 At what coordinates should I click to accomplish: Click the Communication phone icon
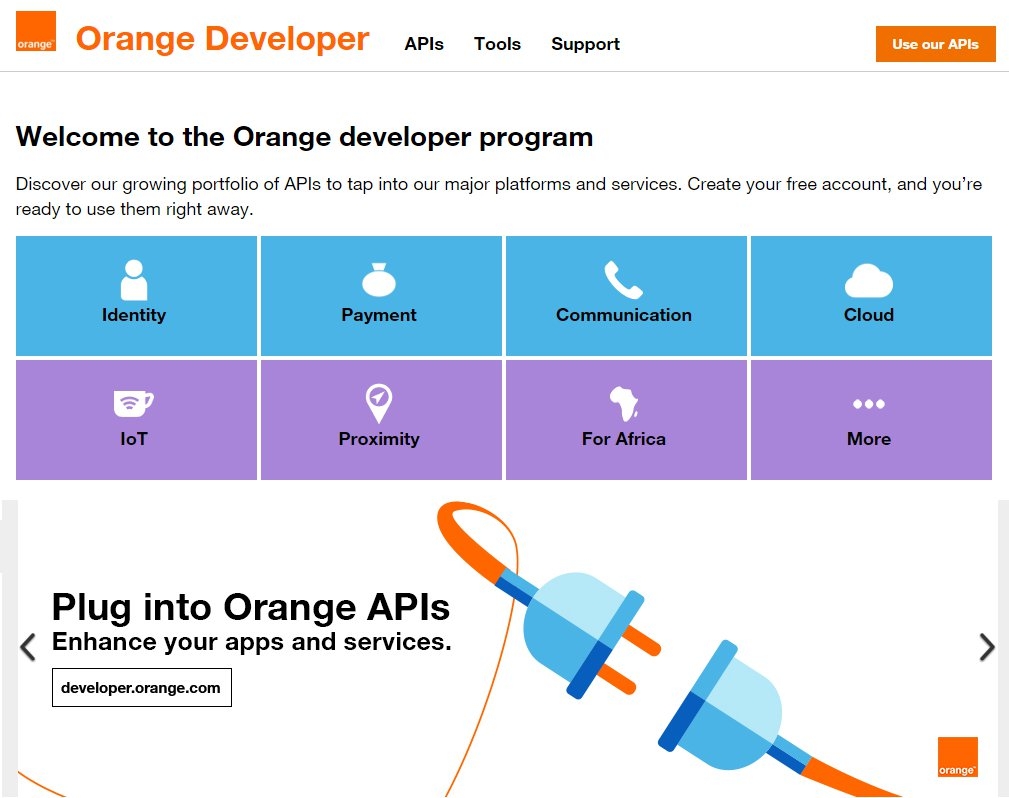624,280
